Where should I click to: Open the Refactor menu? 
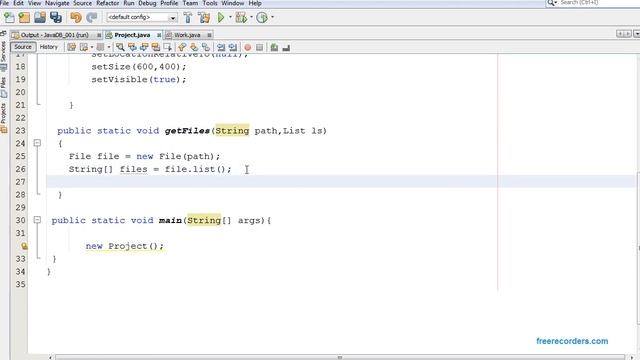point(108,3)
